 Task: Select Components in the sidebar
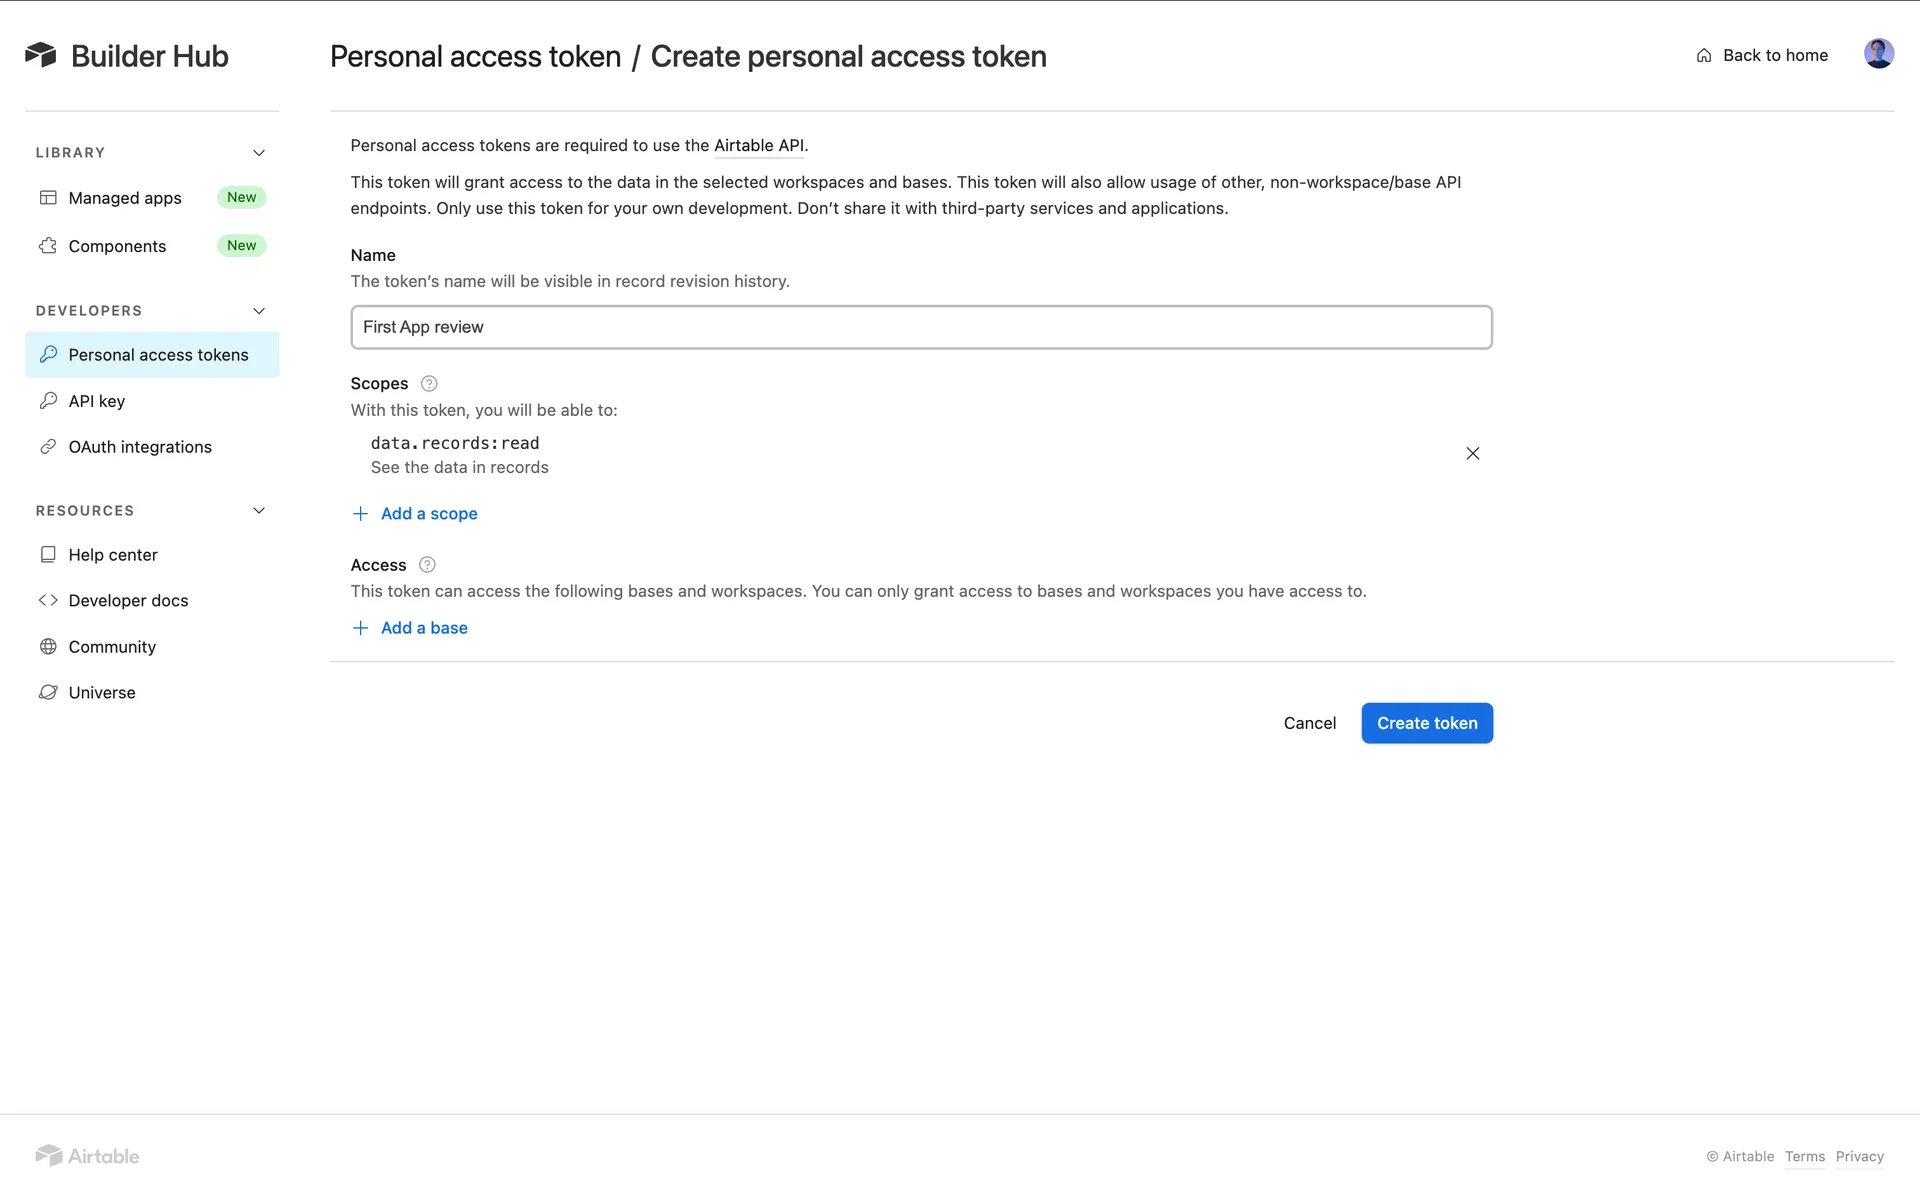tap(117, 246)
